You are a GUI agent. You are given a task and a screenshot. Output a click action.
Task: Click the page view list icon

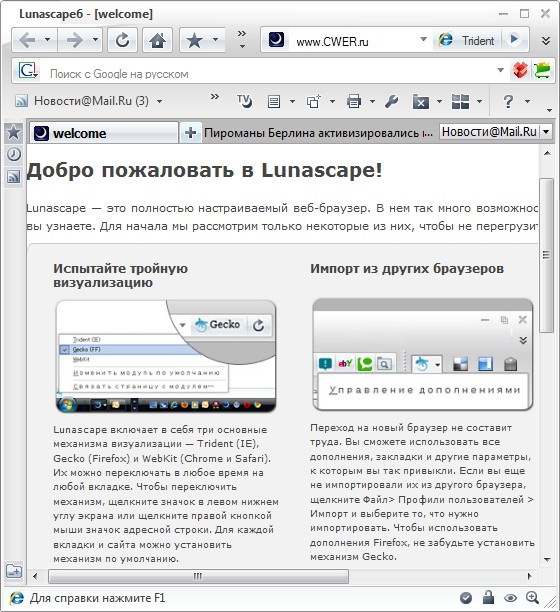pos(274,102)
